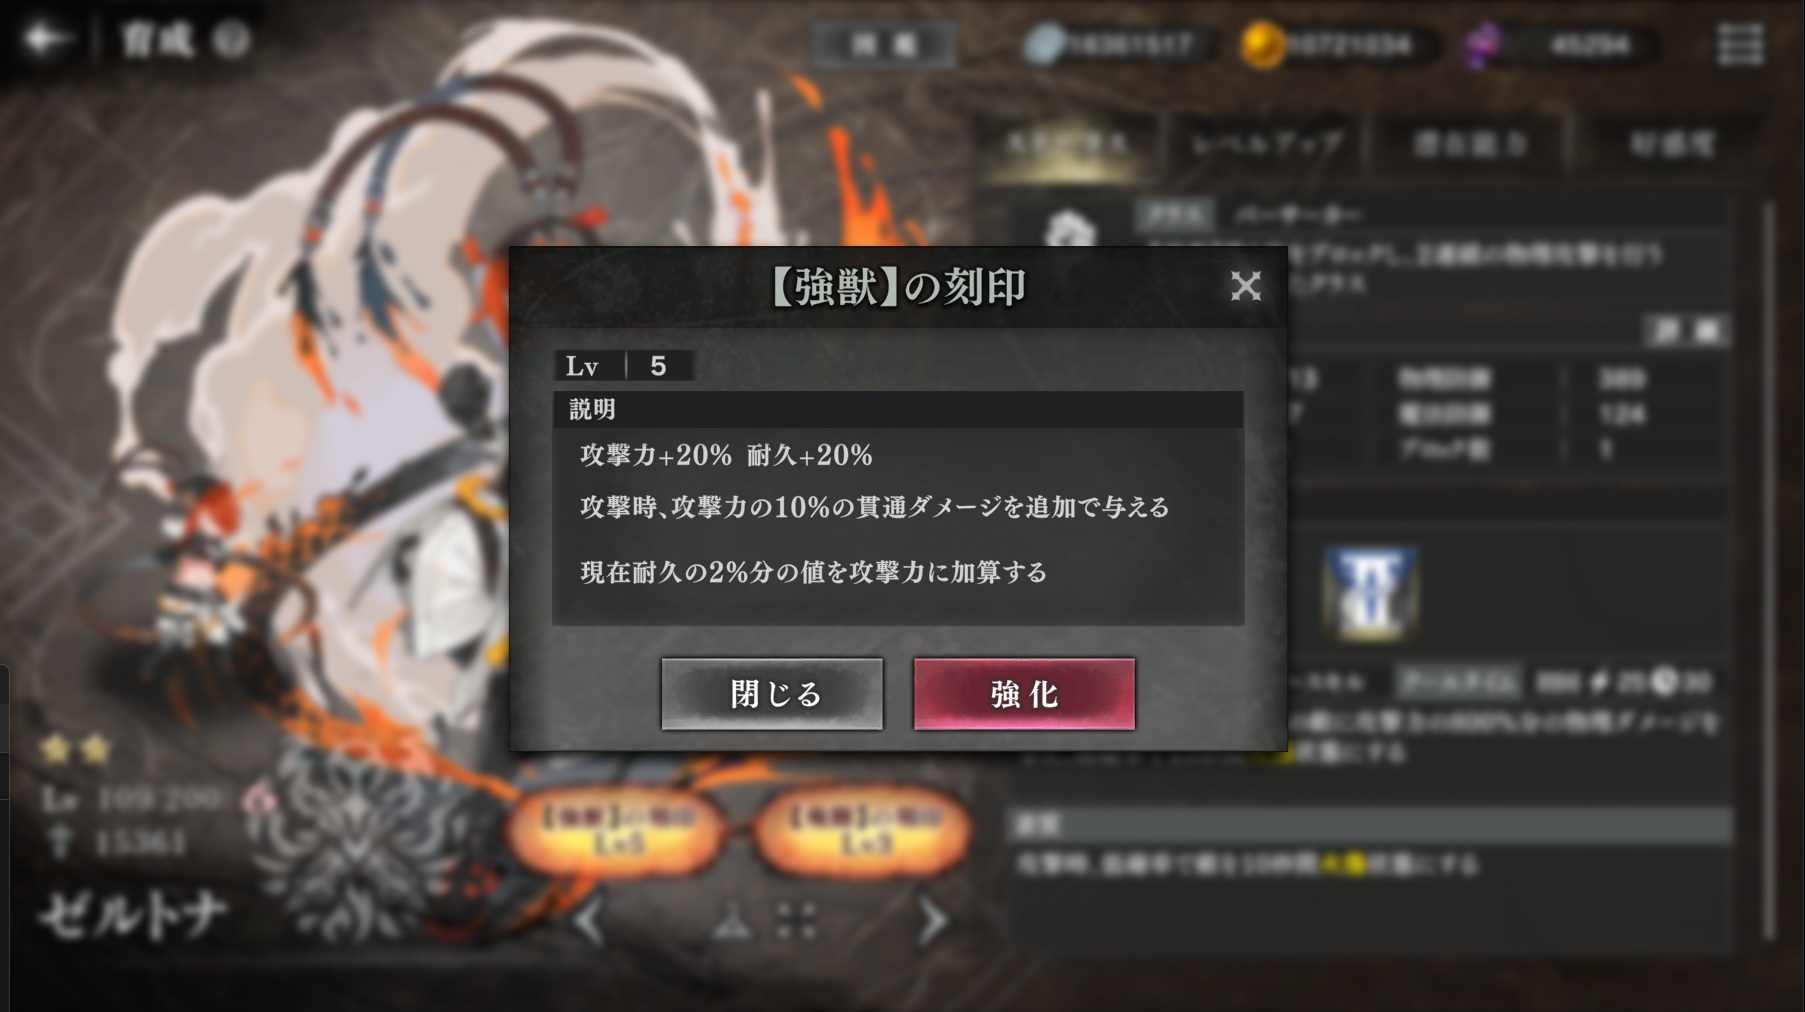Viewport: 1805px width, 1012px height.
Task: Open the hamburger menu icon at top right
Action: [1739, 43]
